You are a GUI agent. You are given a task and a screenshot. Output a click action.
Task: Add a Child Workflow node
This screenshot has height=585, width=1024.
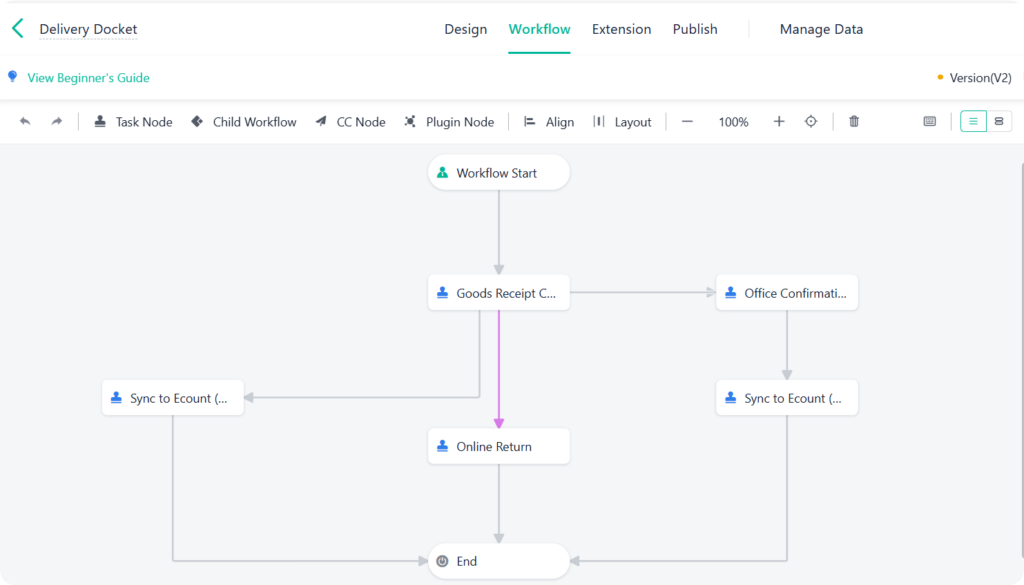pyautogui.click(x=244, y=122)
